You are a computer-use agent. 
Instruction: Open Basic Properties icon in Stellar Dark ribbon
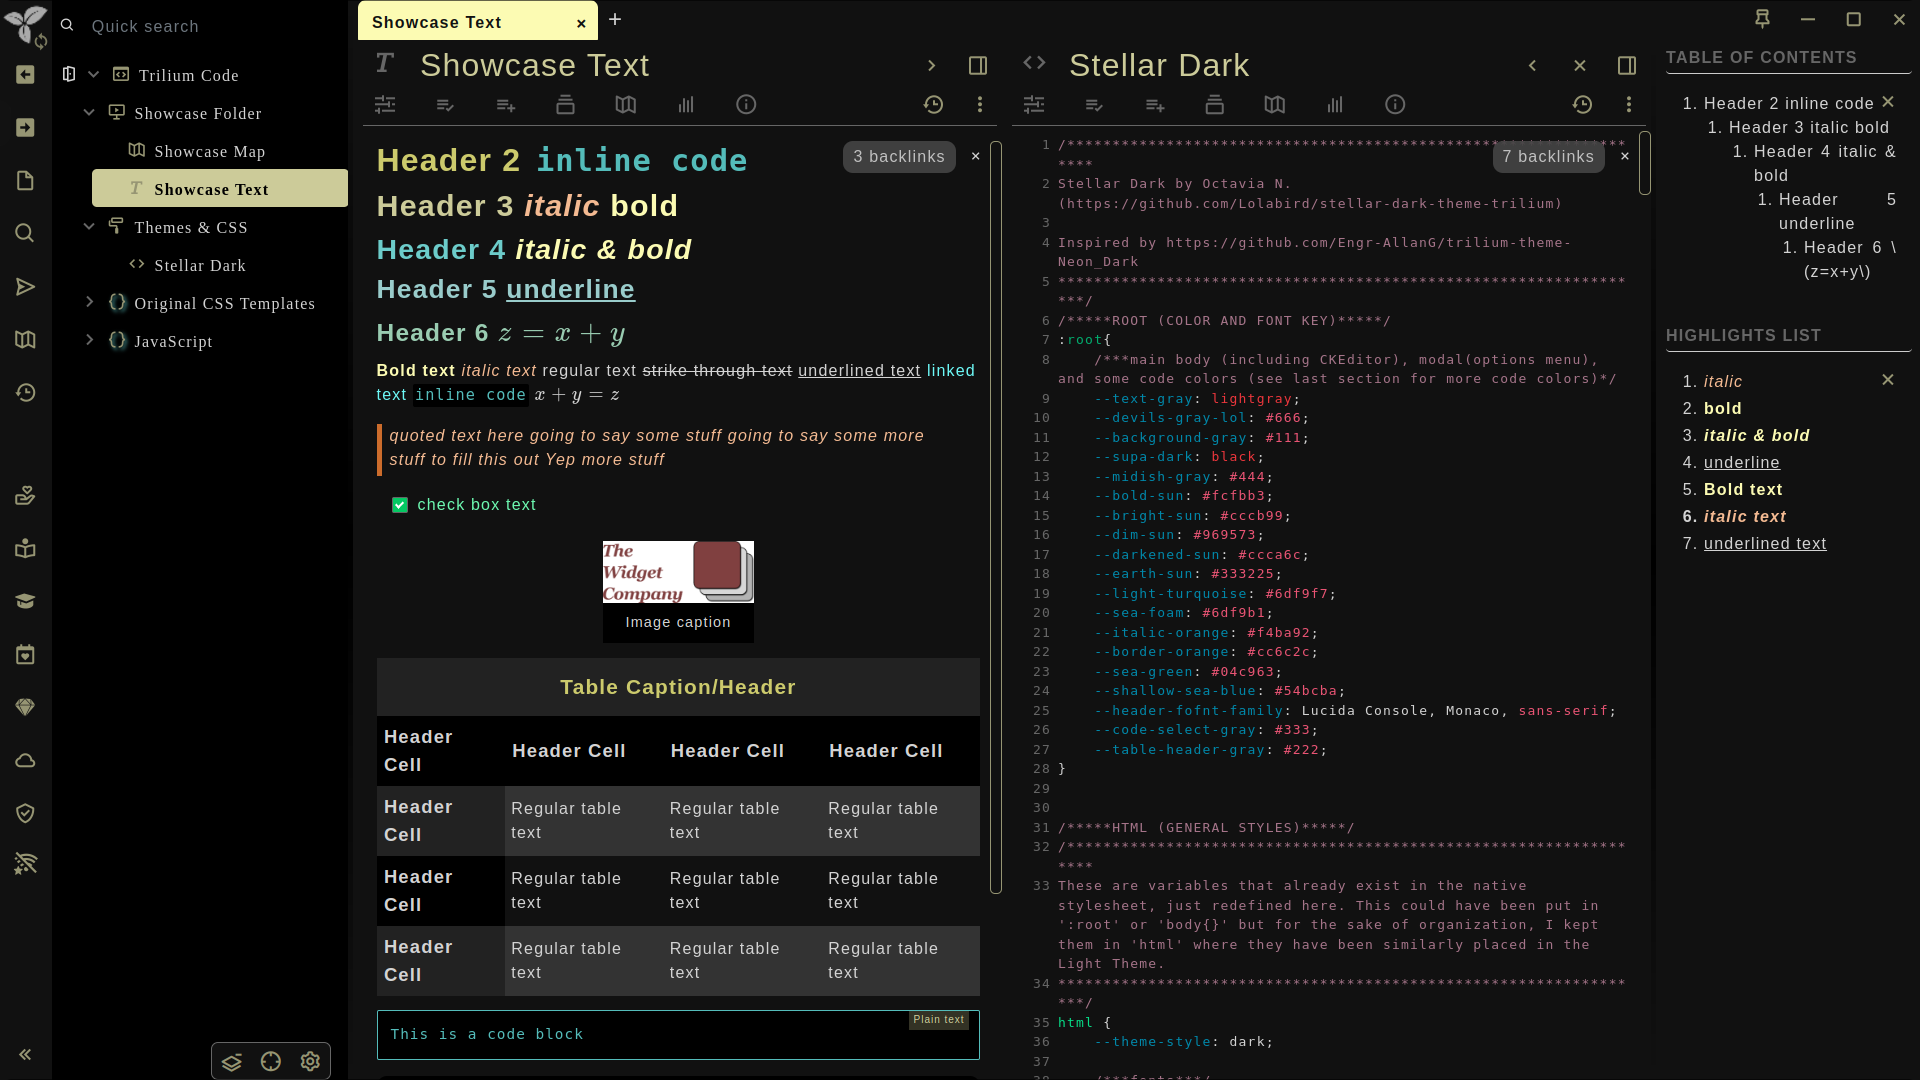(1034, 104)
